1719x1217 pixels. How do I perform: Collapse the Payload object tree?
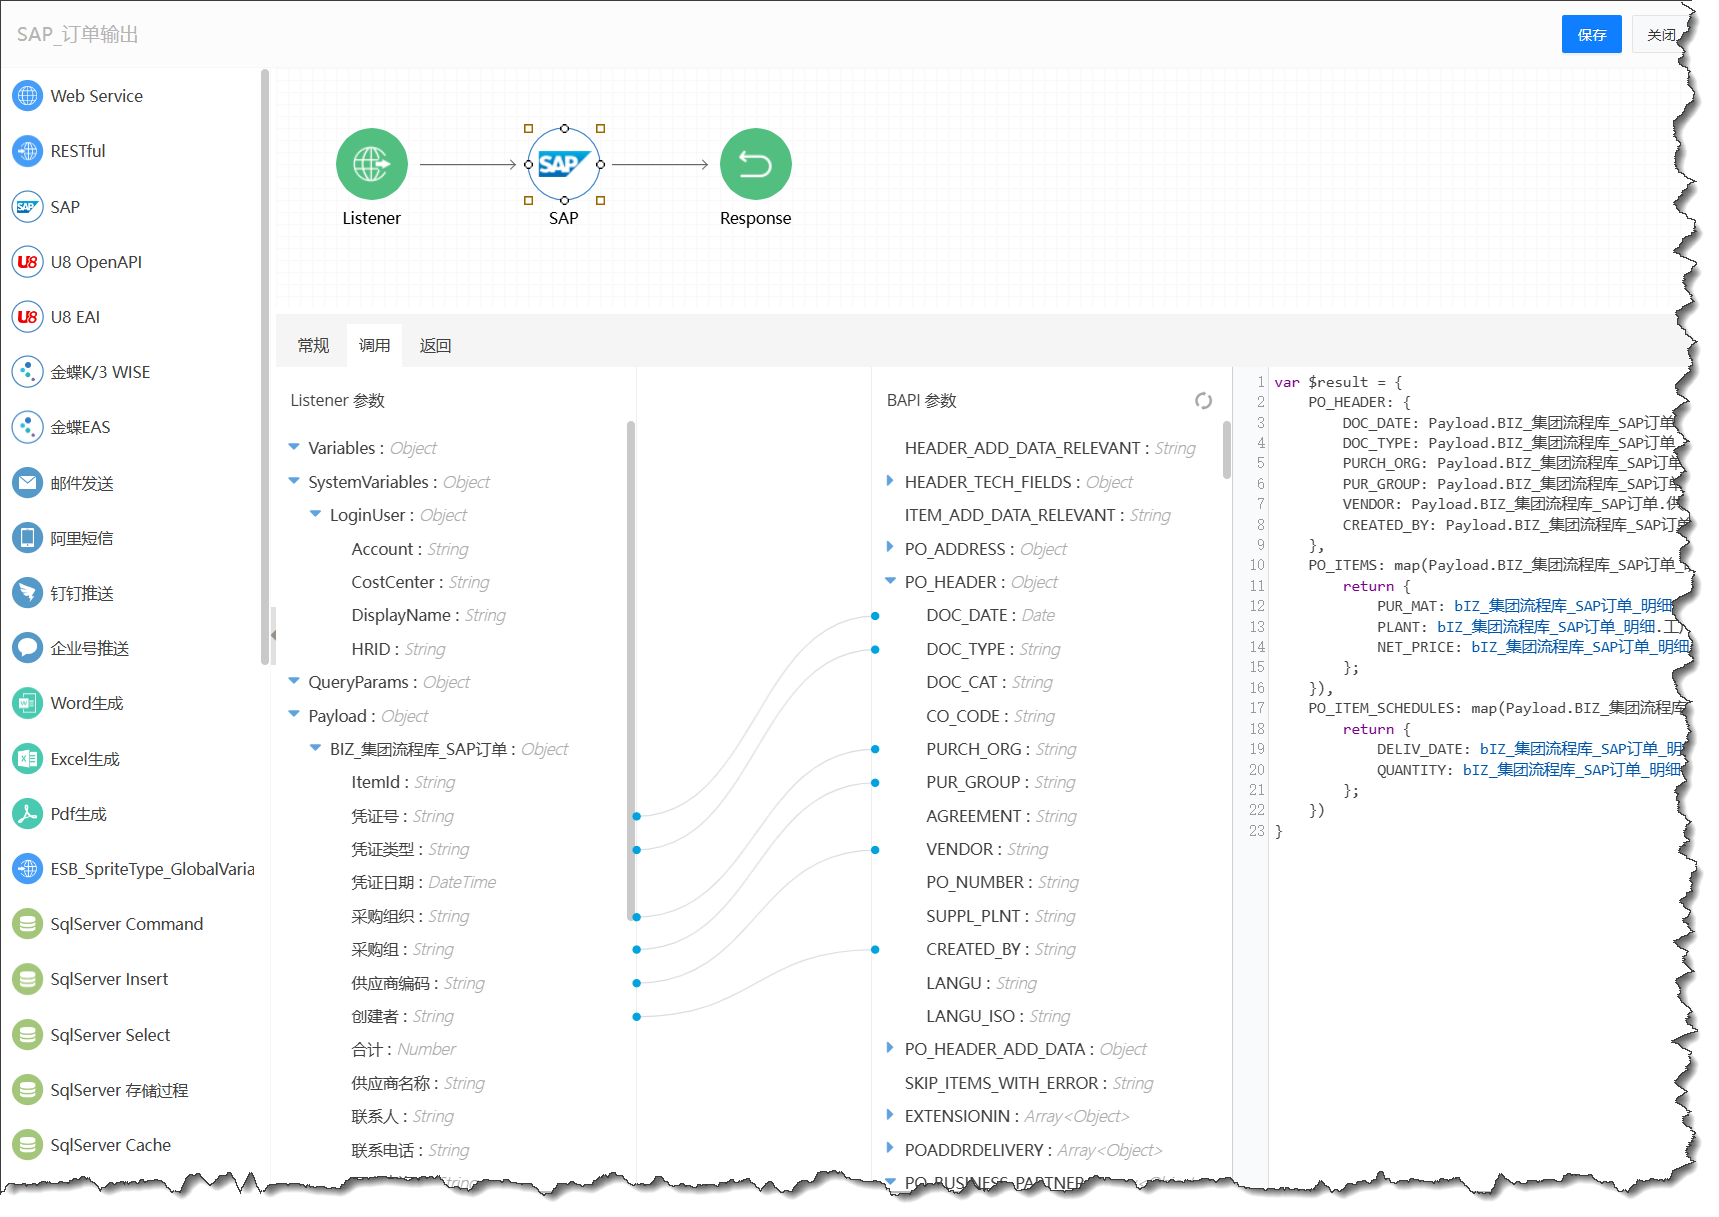(x=294, y=715)
